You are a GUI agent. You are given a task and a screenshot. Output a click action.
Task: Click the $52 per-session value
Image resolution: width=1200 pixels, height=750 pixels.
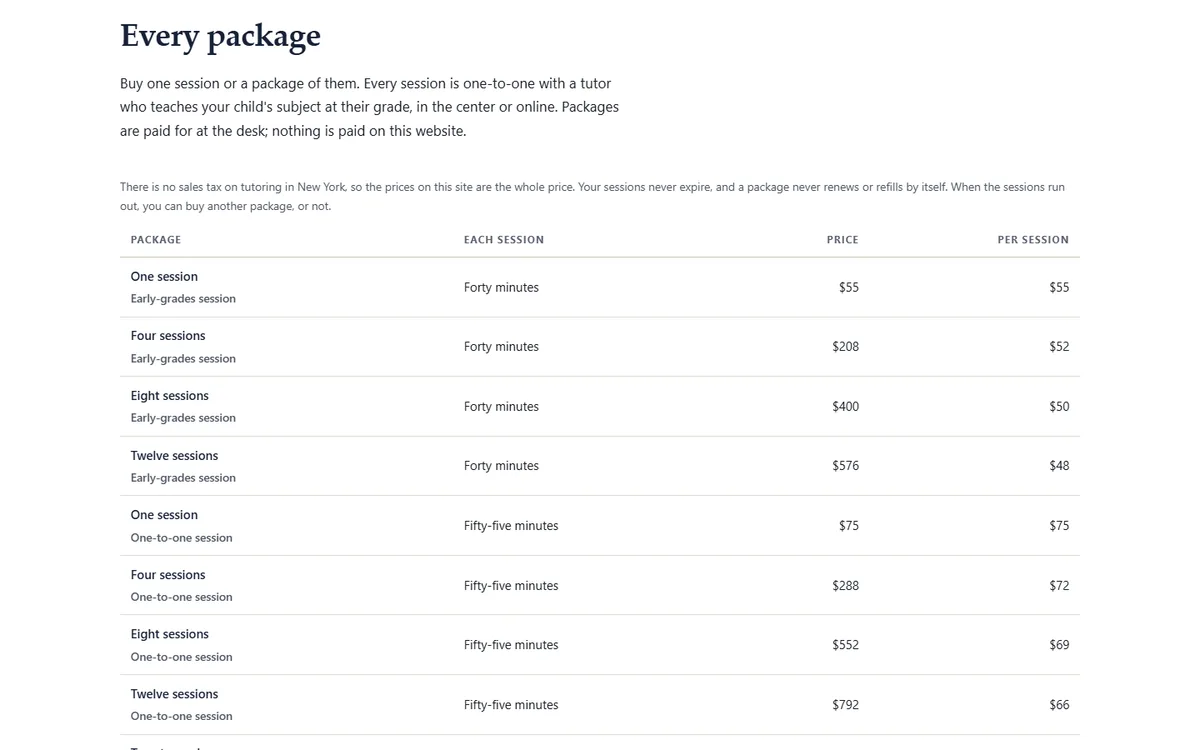(1059, 347)
